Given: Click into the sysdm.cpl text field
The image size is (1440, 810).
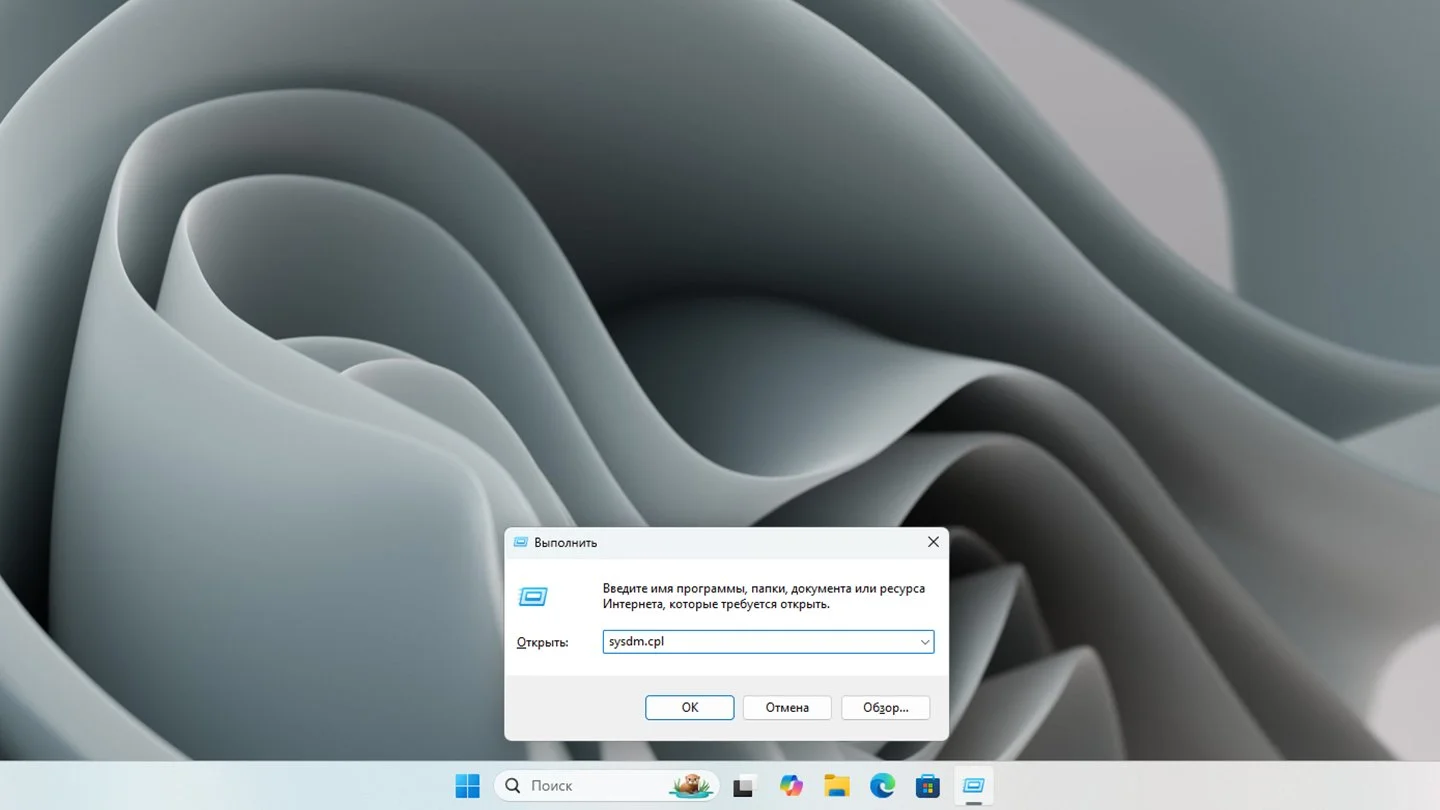Looking at the screenshot, I should pos(760,642).
